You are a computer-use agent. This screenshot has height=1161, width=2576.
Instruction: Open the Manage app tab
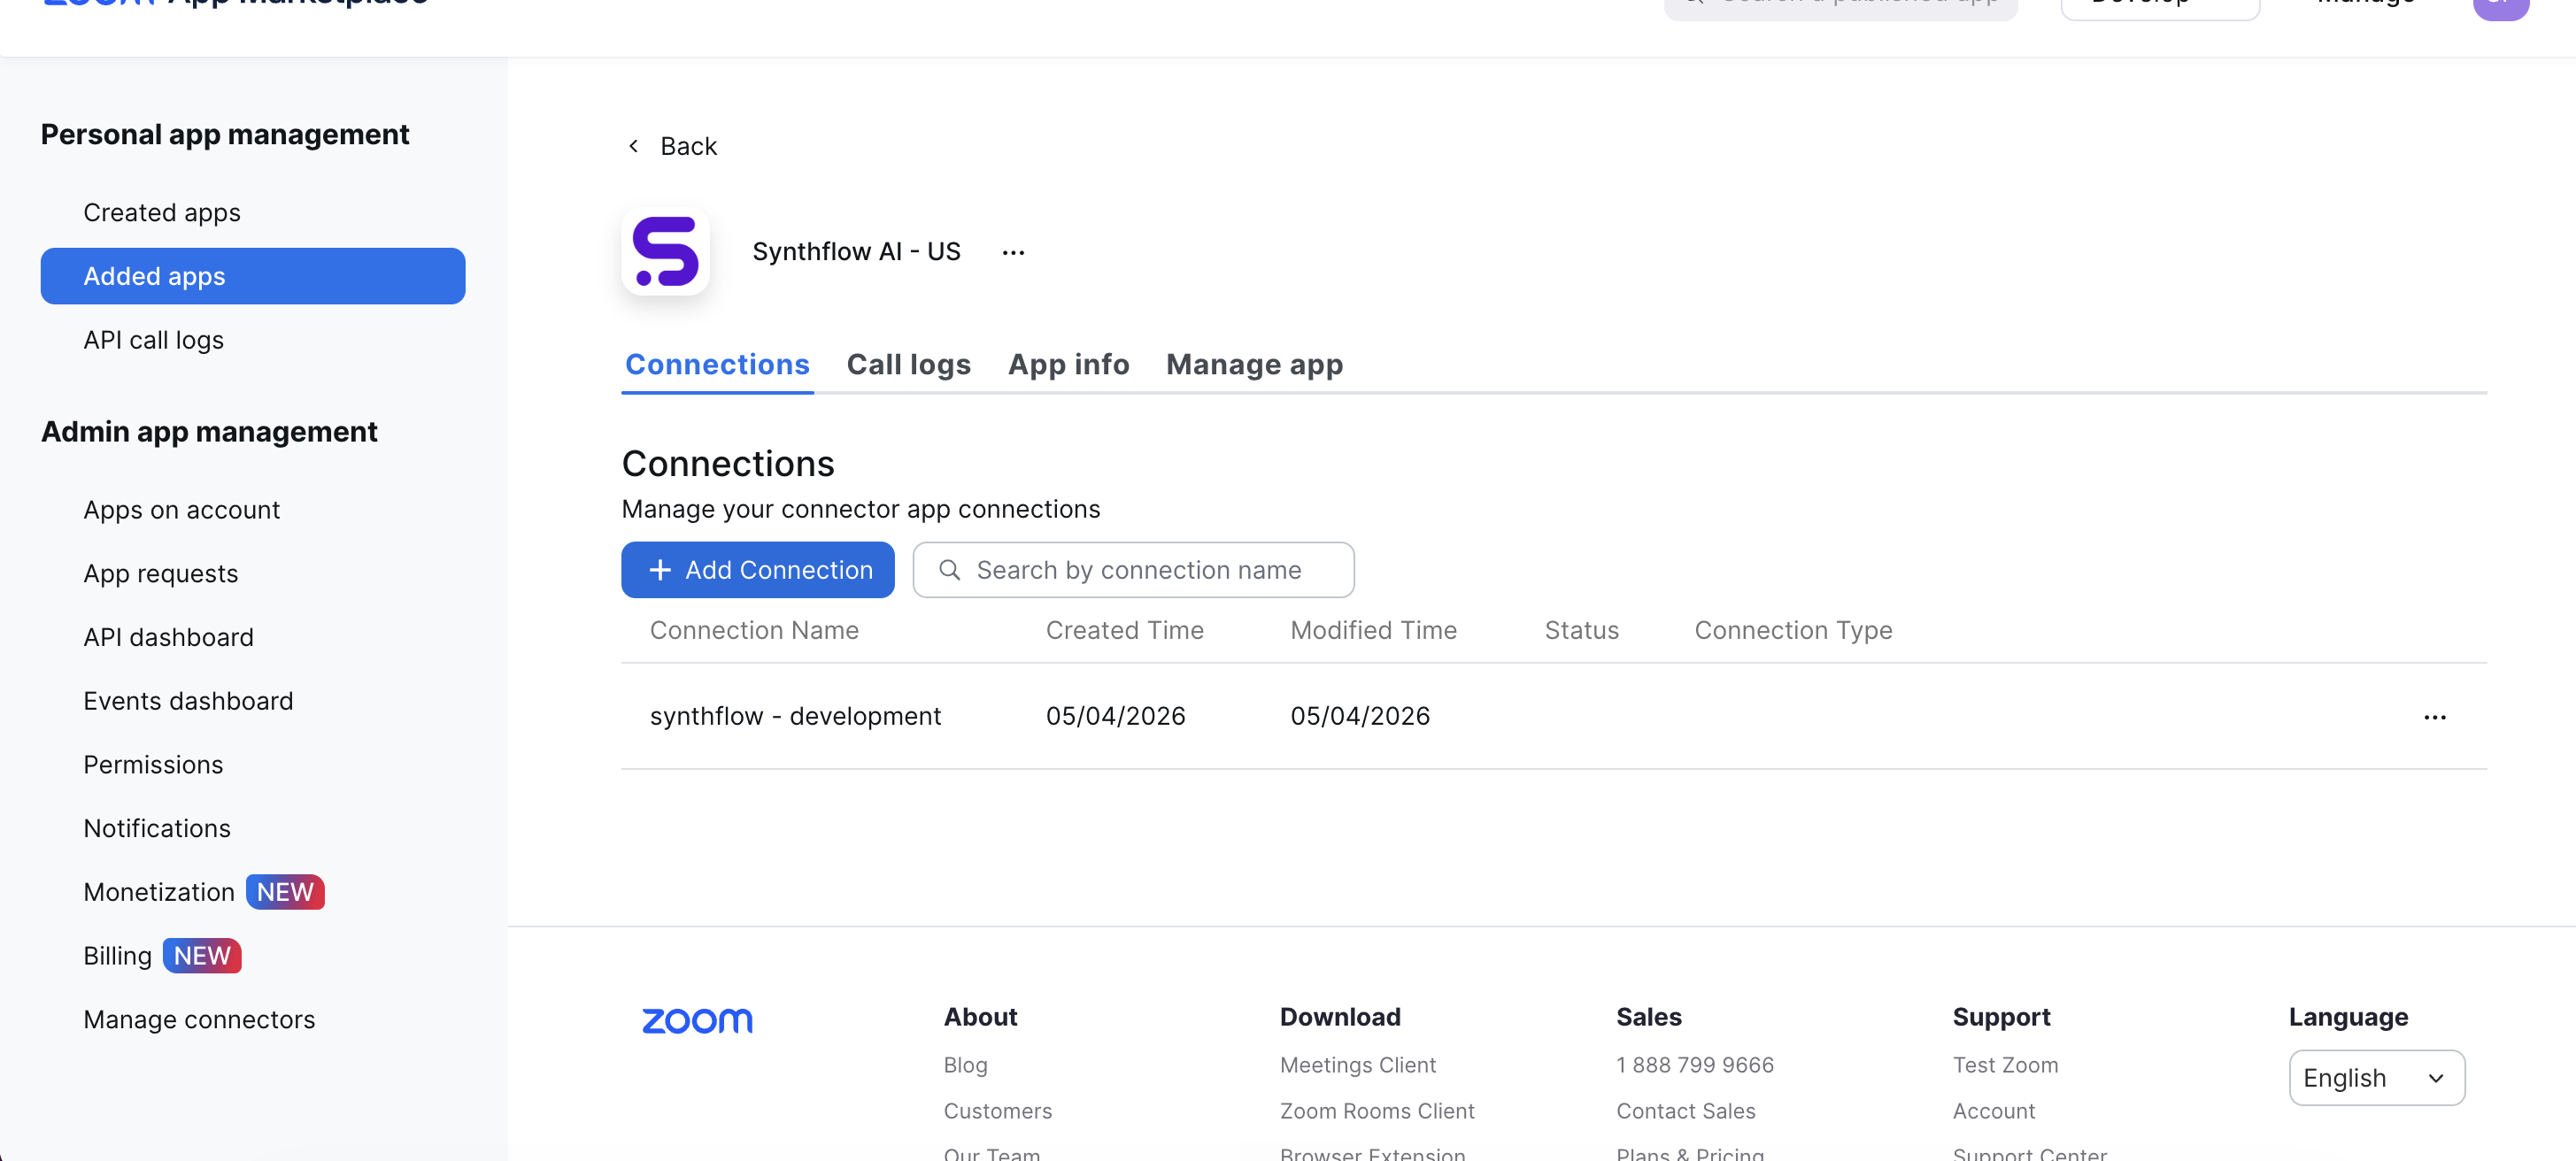pyautogui.click(x=1254, y=364)
